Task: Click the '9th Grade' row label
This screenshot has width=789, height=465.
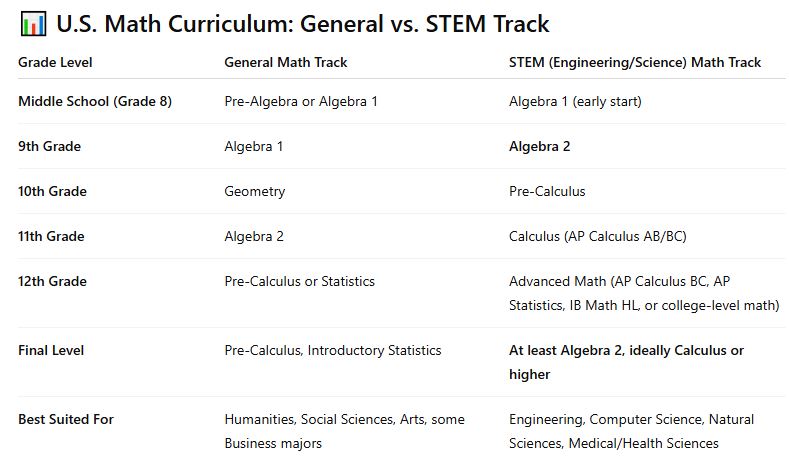Action: click(x=50, y=146)
